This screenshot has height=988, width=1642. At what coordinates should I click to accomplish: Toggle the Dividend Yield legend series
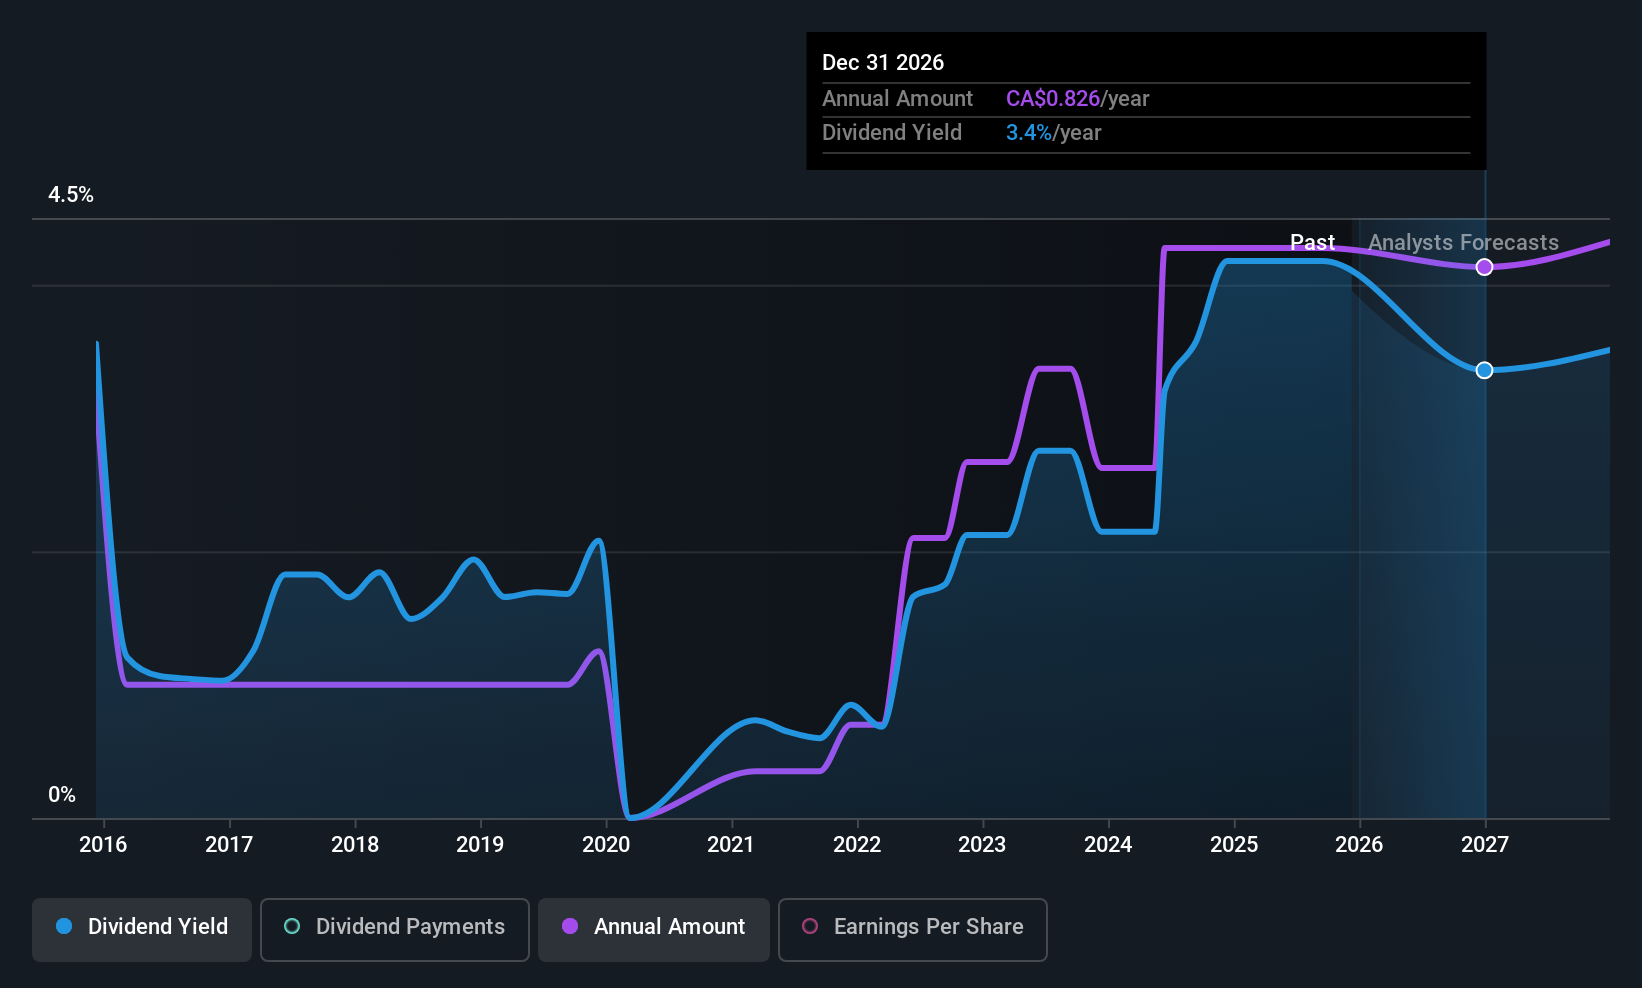(142, 927)
